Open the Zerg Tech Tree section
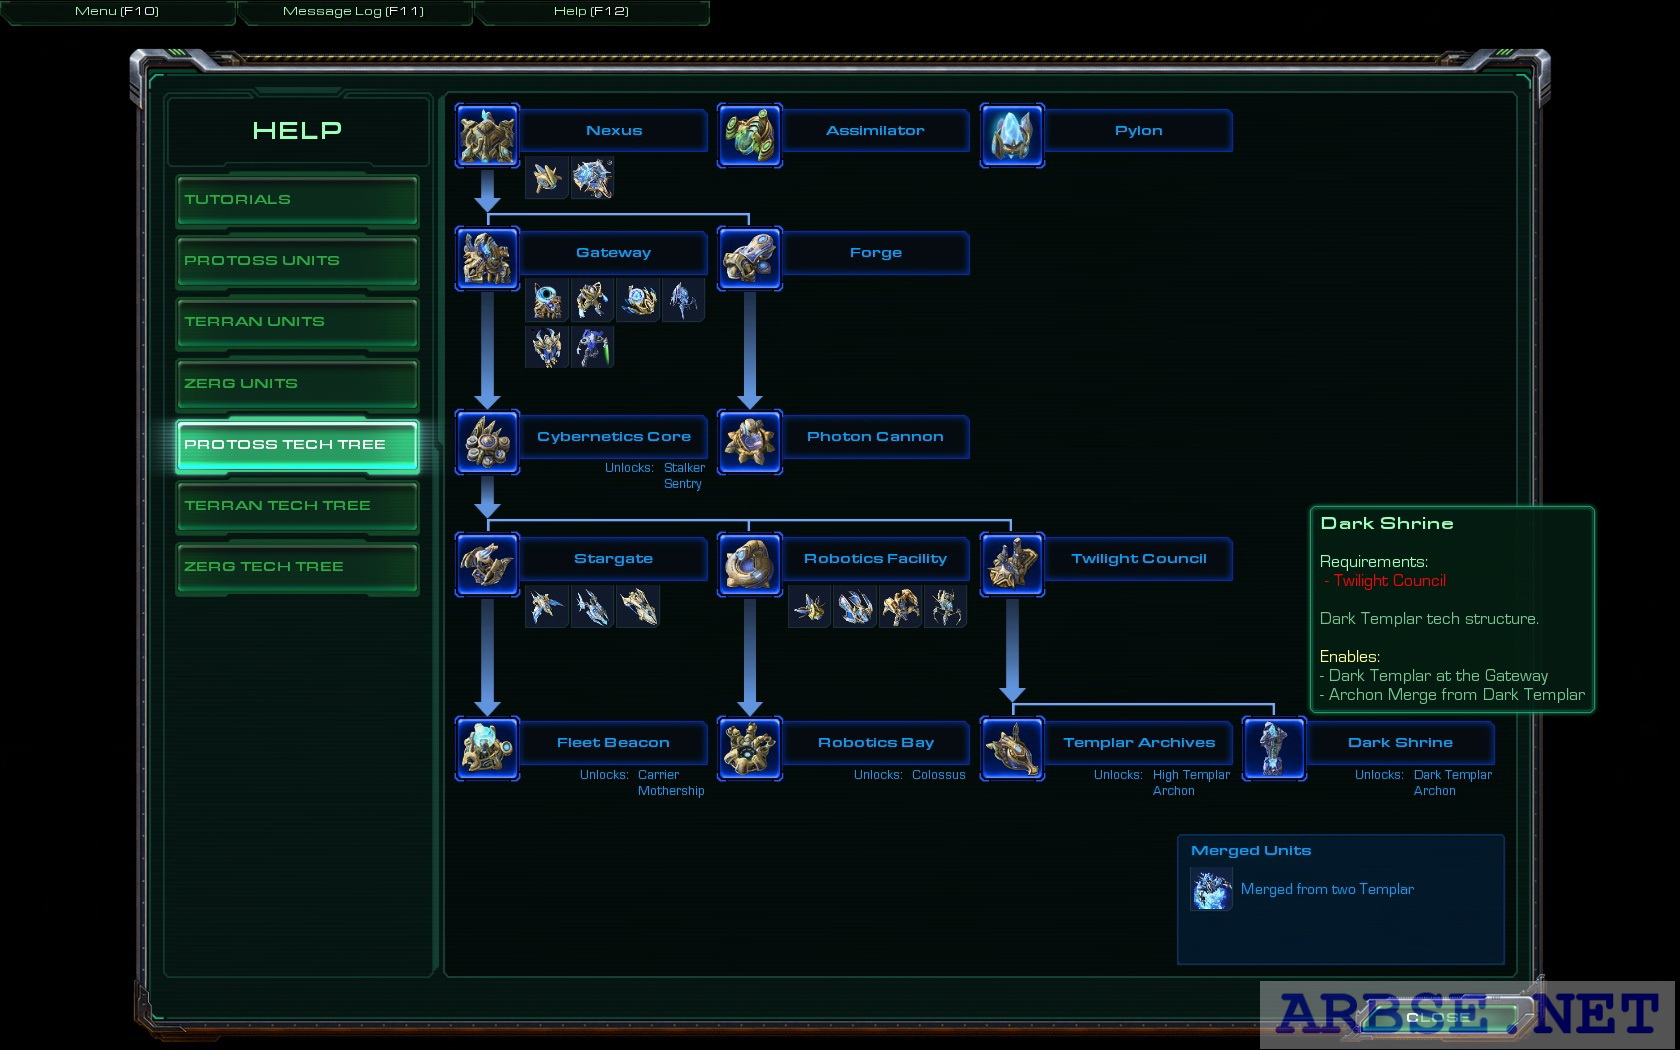1680x1050 pixels. [x=297, y=567]
